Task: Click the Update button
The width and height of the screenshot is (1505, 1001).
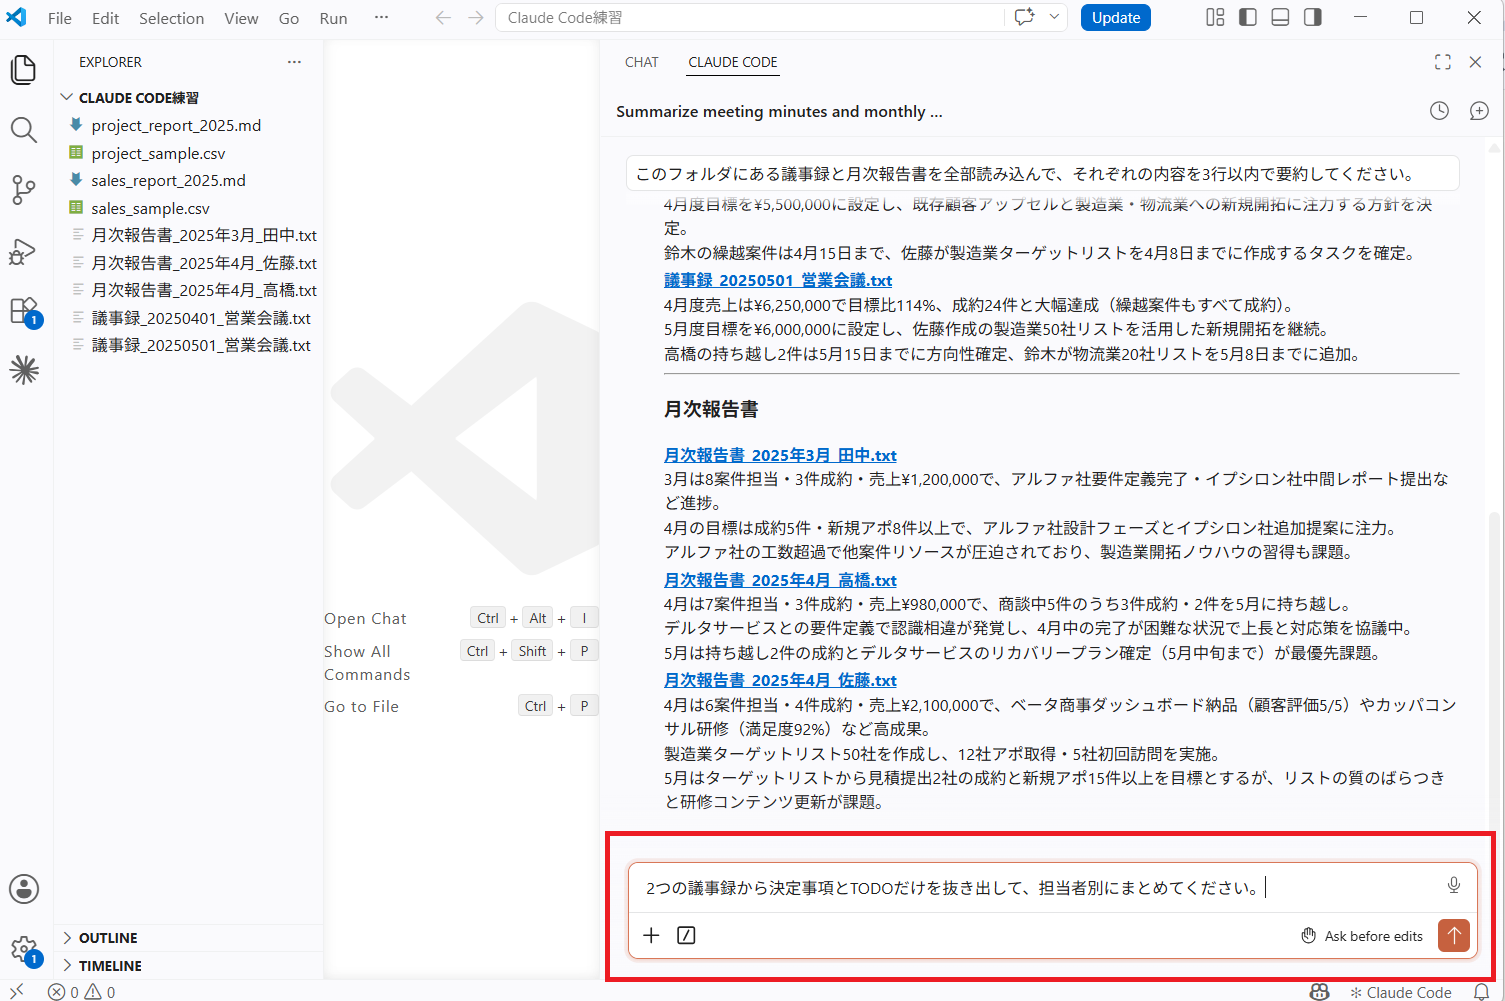Action: click(x=1116, y=18)
